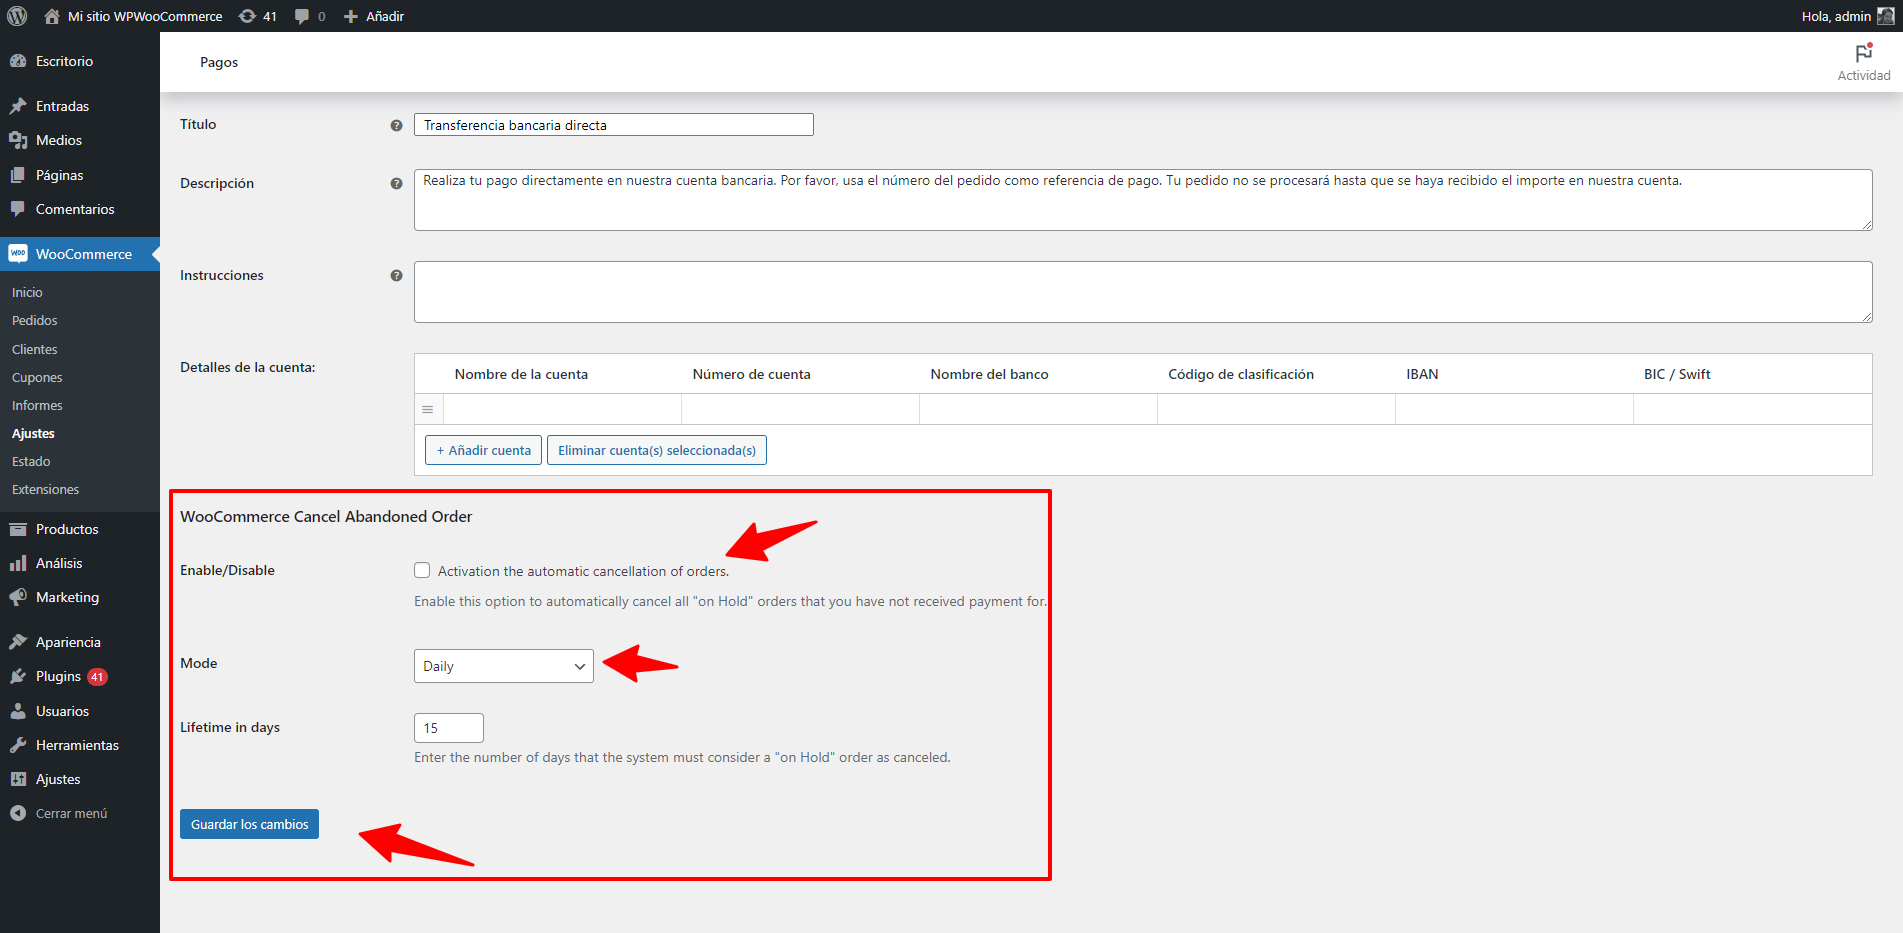The height and width of the screenshot is (933, 1903).
Task: Click the BIC / Swift cell
Action: pyautogui.click(x=1752, y=409)
